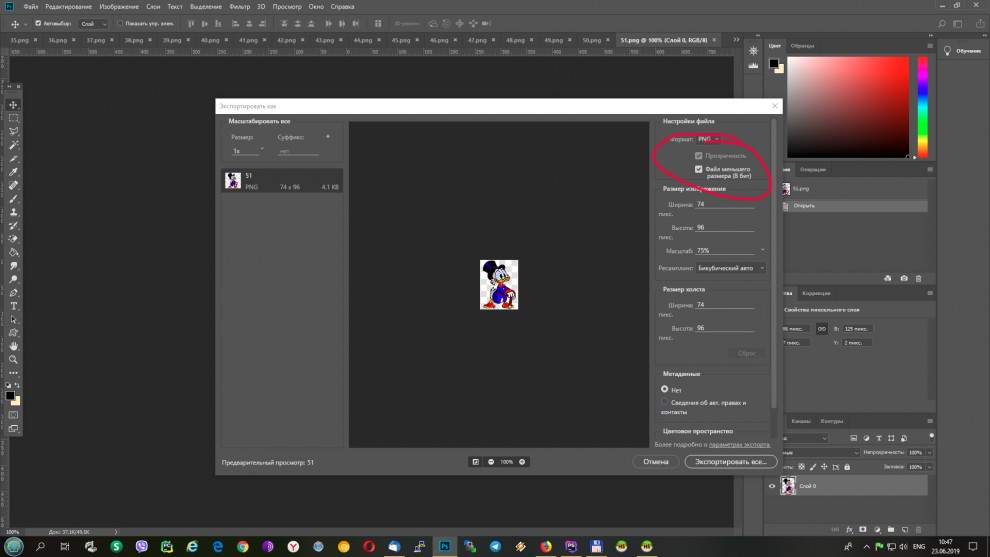Click the foreground color swatch in toolbox

click(10, 396)
